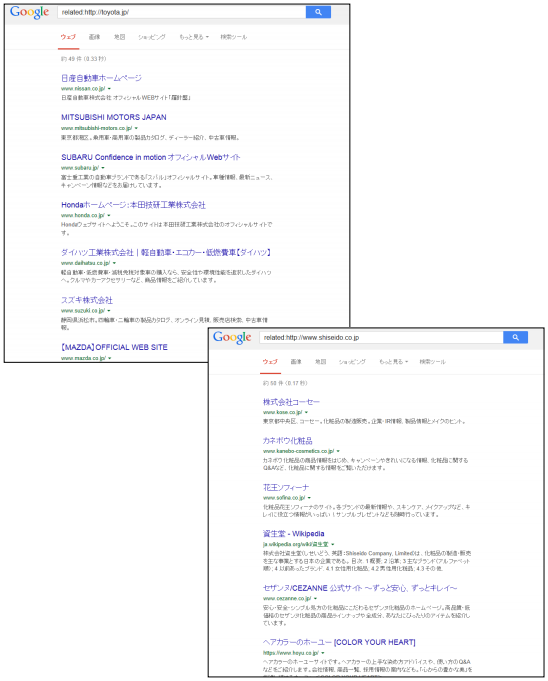Viewport: 548px width, 681px height.
Task: Expand the arrow next to www.cezanne.co.jp
Action: coord(315,598)
